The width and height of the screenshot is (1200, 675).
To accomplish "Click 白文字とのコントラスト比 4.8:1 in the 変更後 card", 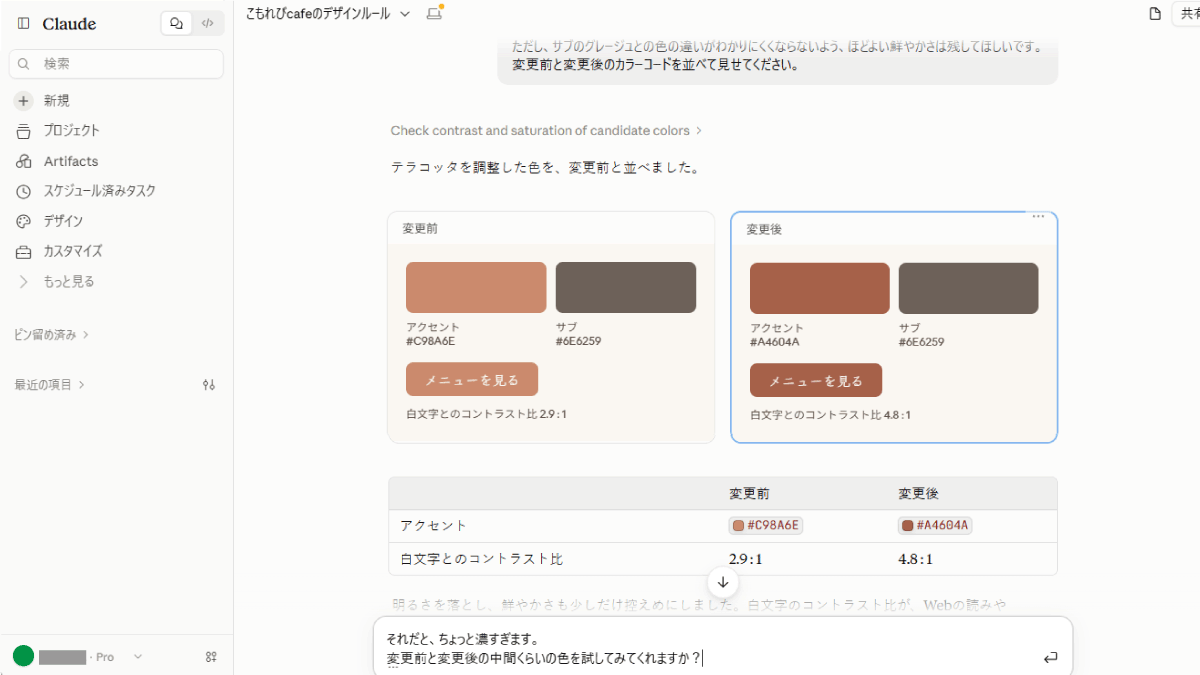I will coord(831,415).
